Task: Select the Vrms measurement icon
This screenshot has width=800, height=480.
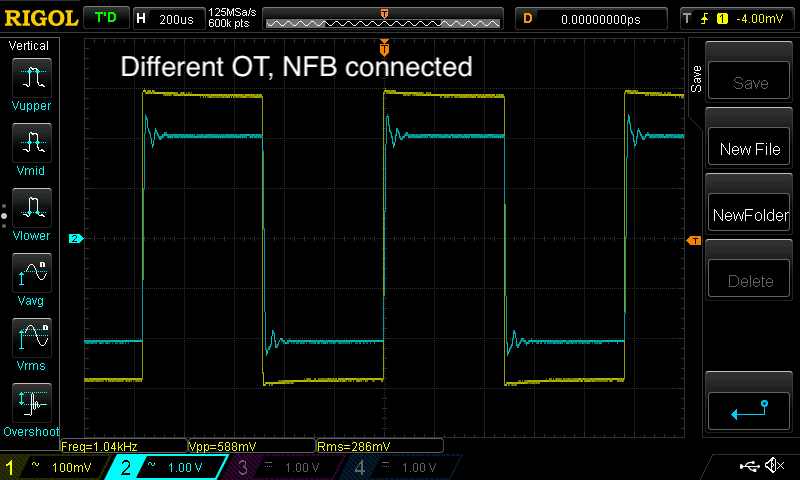Action: 32,338
